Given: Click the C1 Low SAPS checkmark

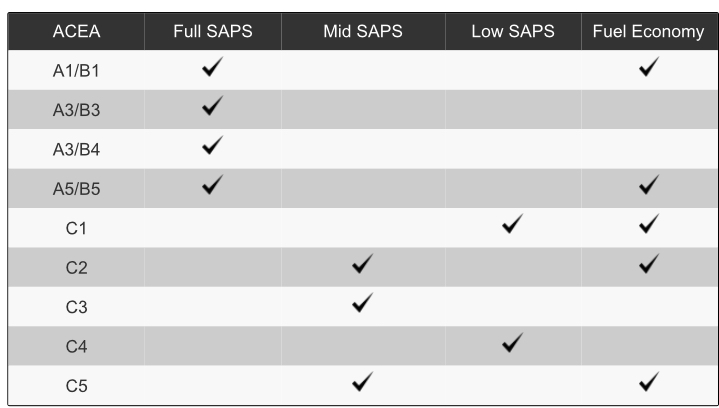Looking at the screenshot, I should tap(514, 225).
